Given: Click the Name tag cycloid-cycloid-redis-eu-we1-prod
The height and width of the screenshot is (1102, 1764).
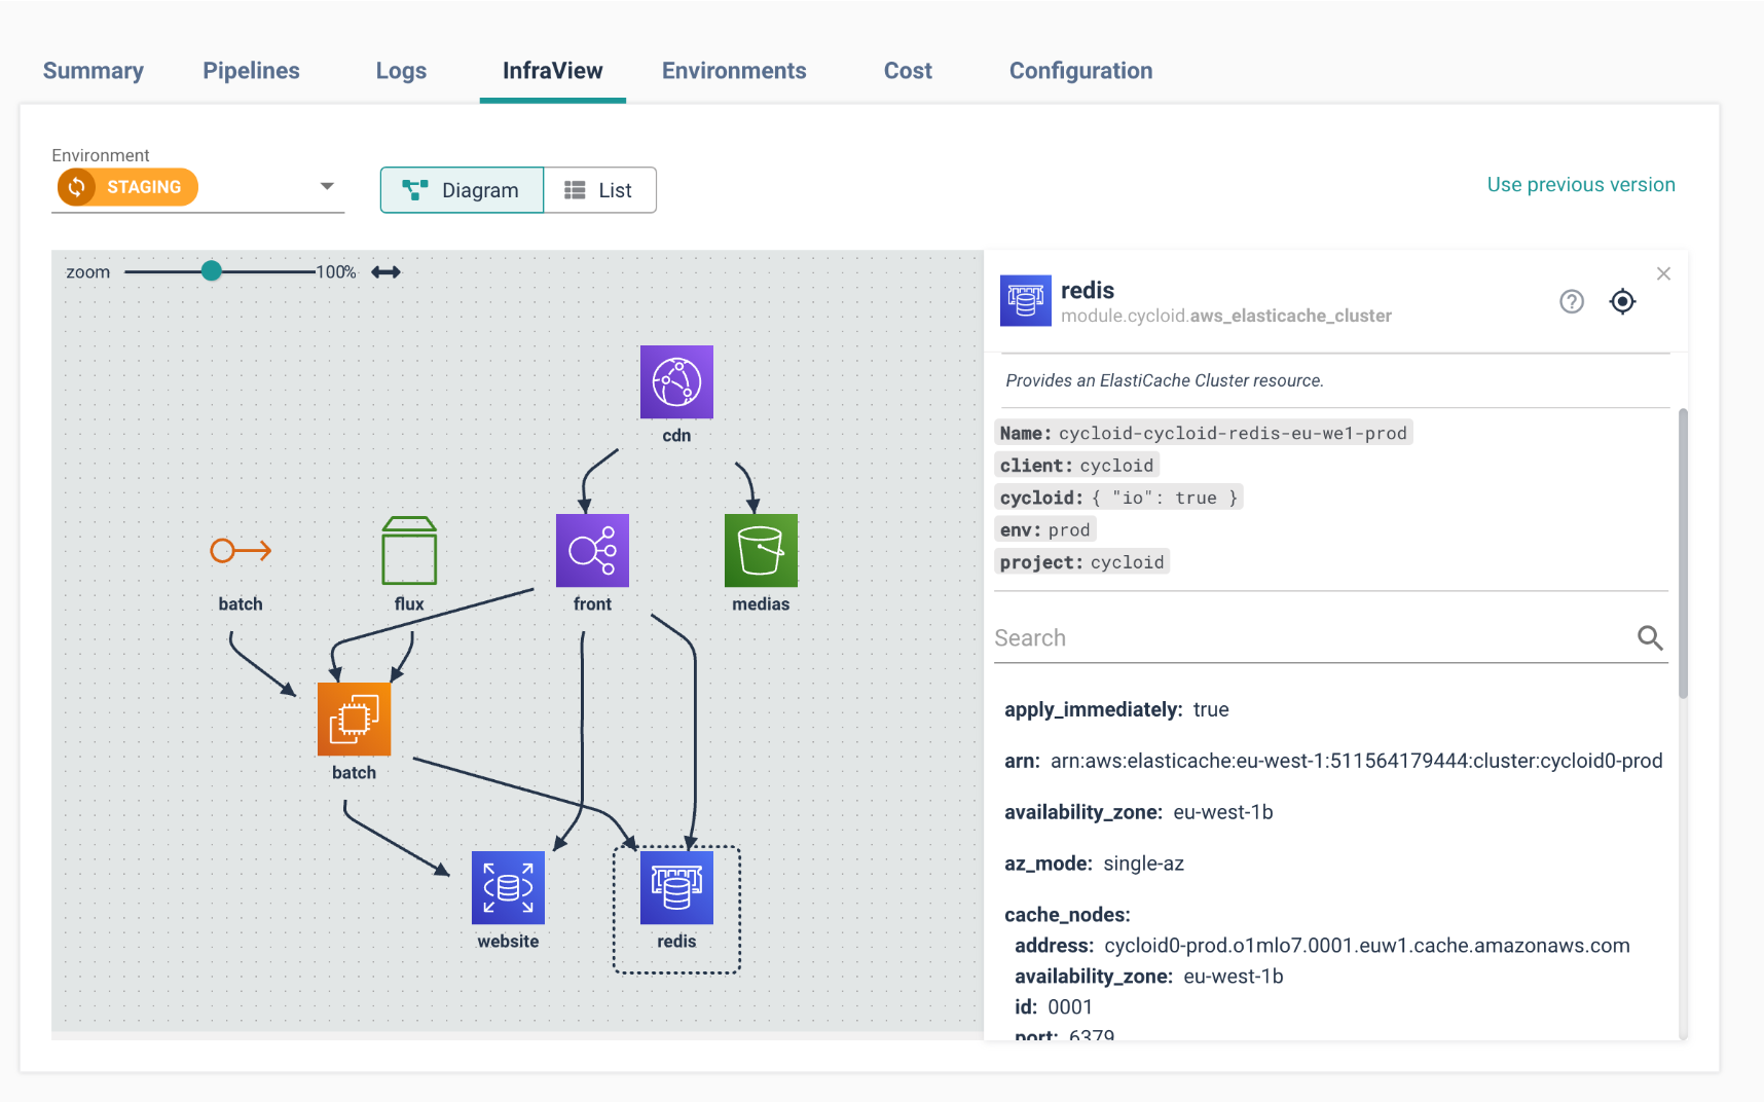Looking at the screenshot, I should click(1203, 433).
